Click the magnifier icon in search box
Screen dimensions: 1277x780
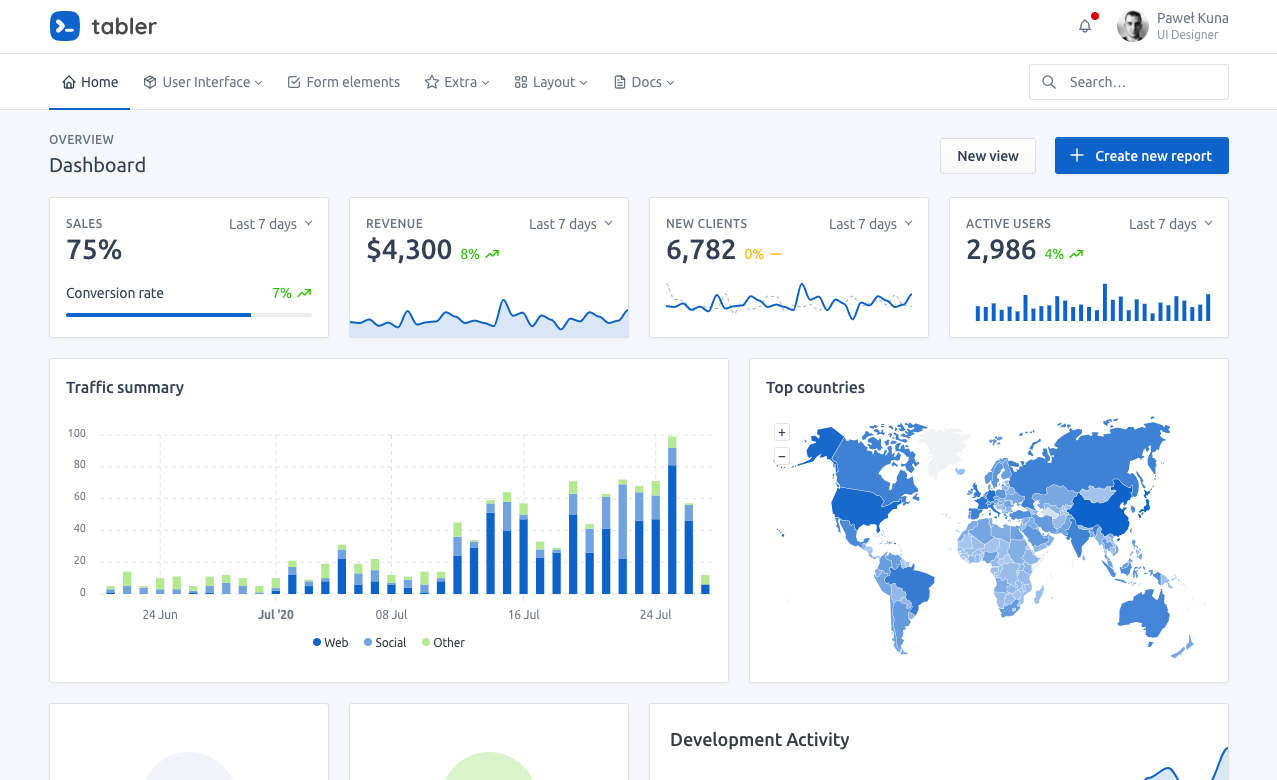1049,82
